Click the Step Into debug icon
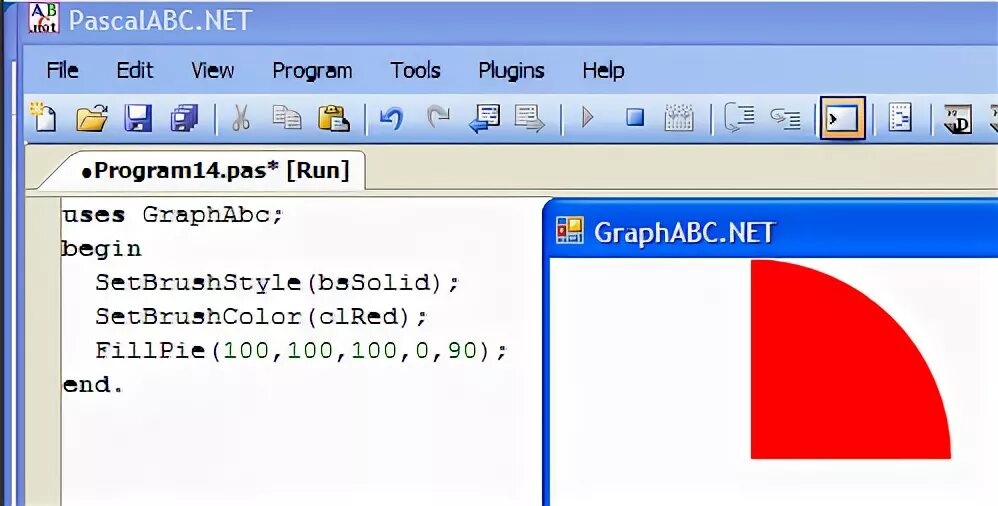998x506 pixels. point(739,118)
